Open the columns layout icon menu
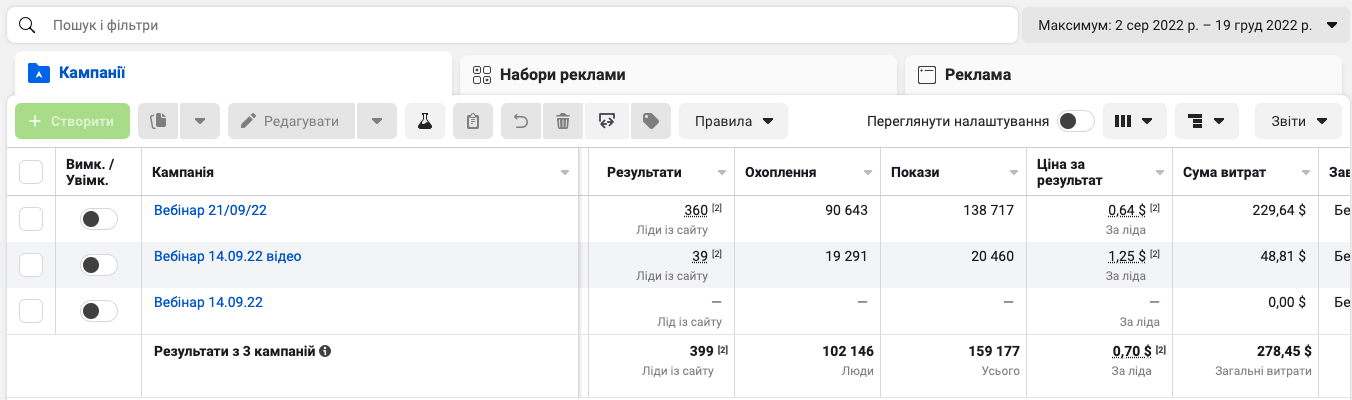This screenshot has width=1352, height=400. pyautogui.click(x=1133, y=121)
